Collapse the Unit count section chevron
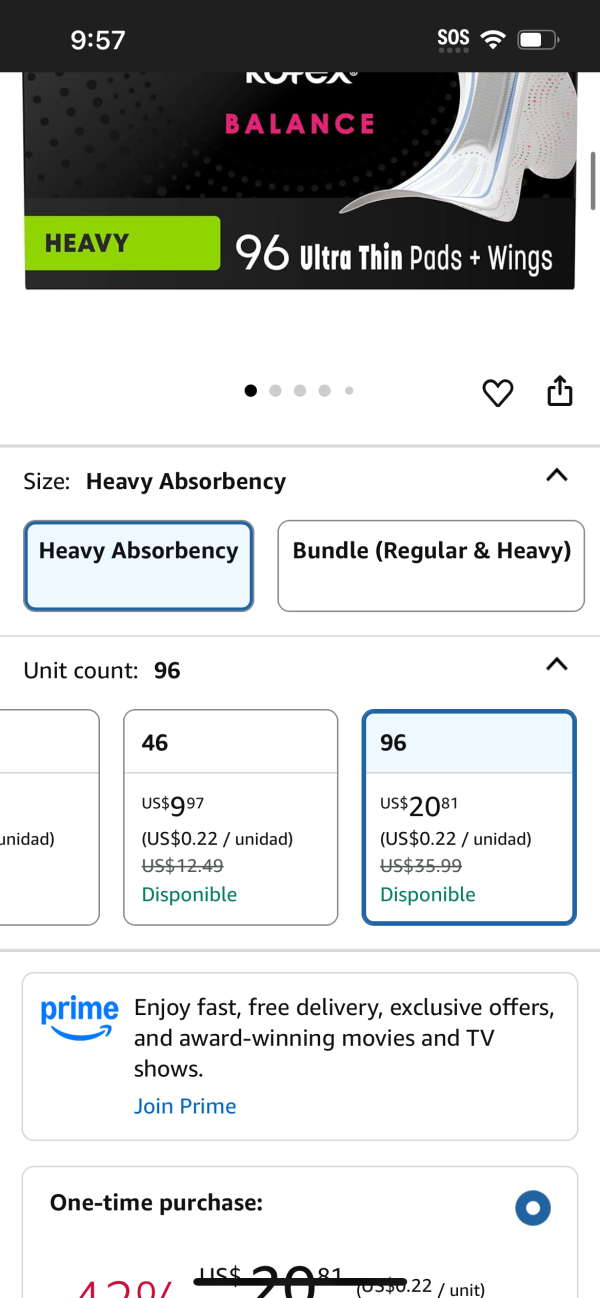 557,664
